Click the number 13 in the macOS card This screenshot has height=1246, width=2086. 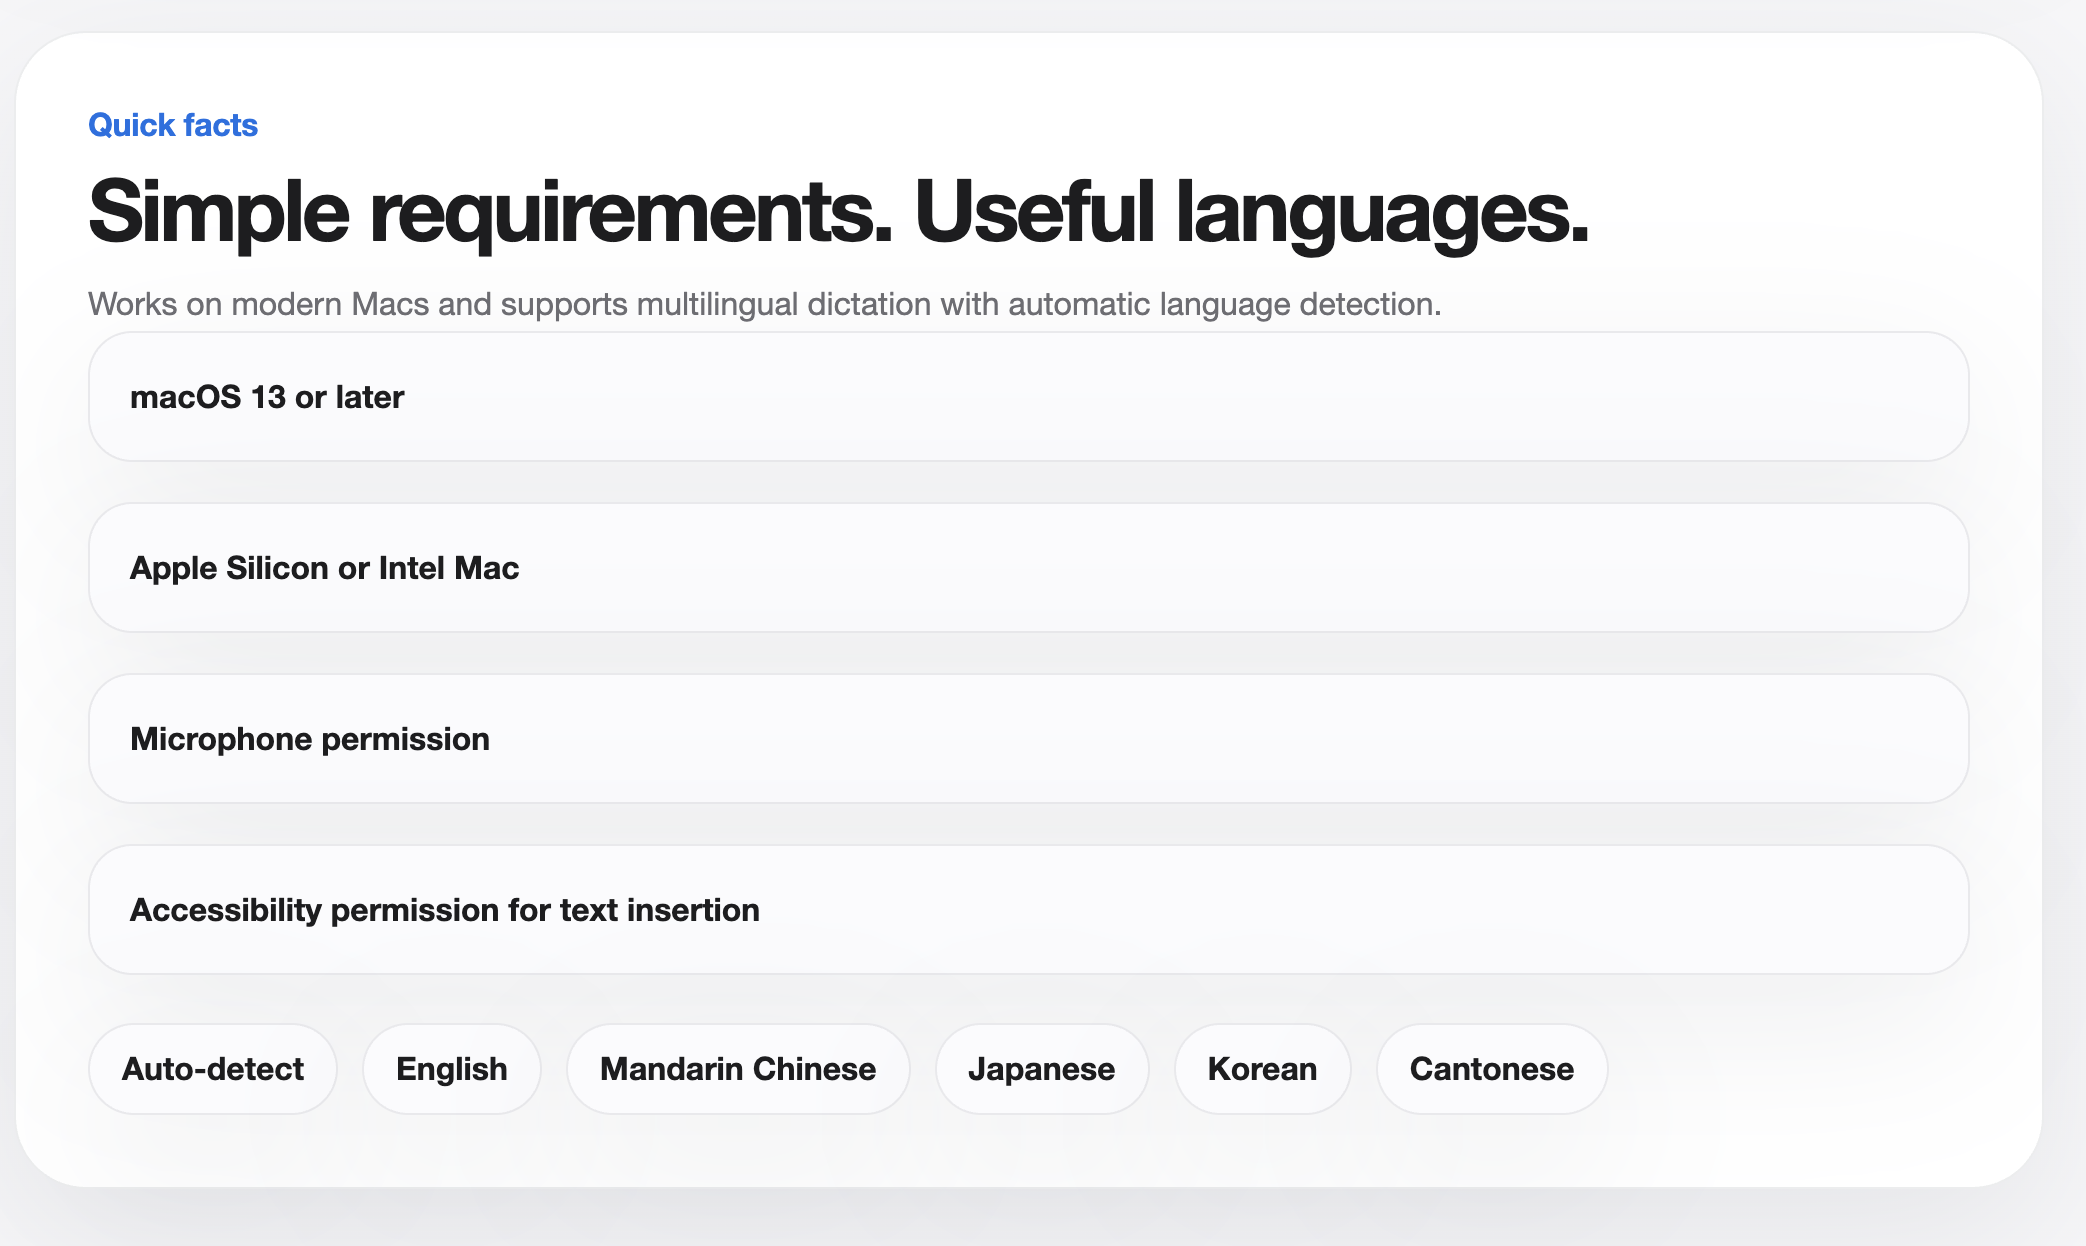268,397
